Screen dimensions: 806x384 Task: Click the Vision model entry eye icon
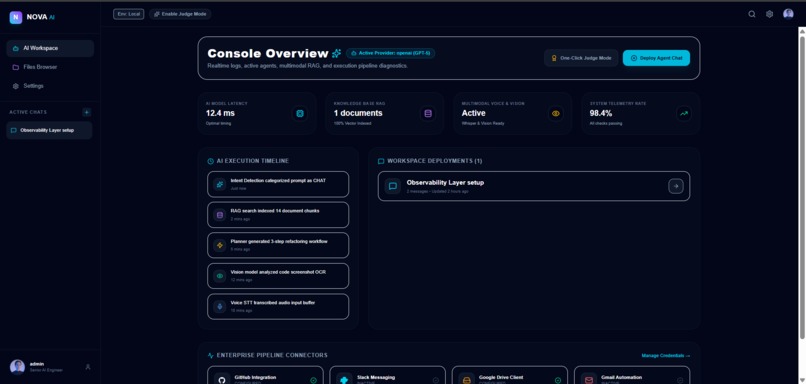pyautogui.click(x=220, y=276)
